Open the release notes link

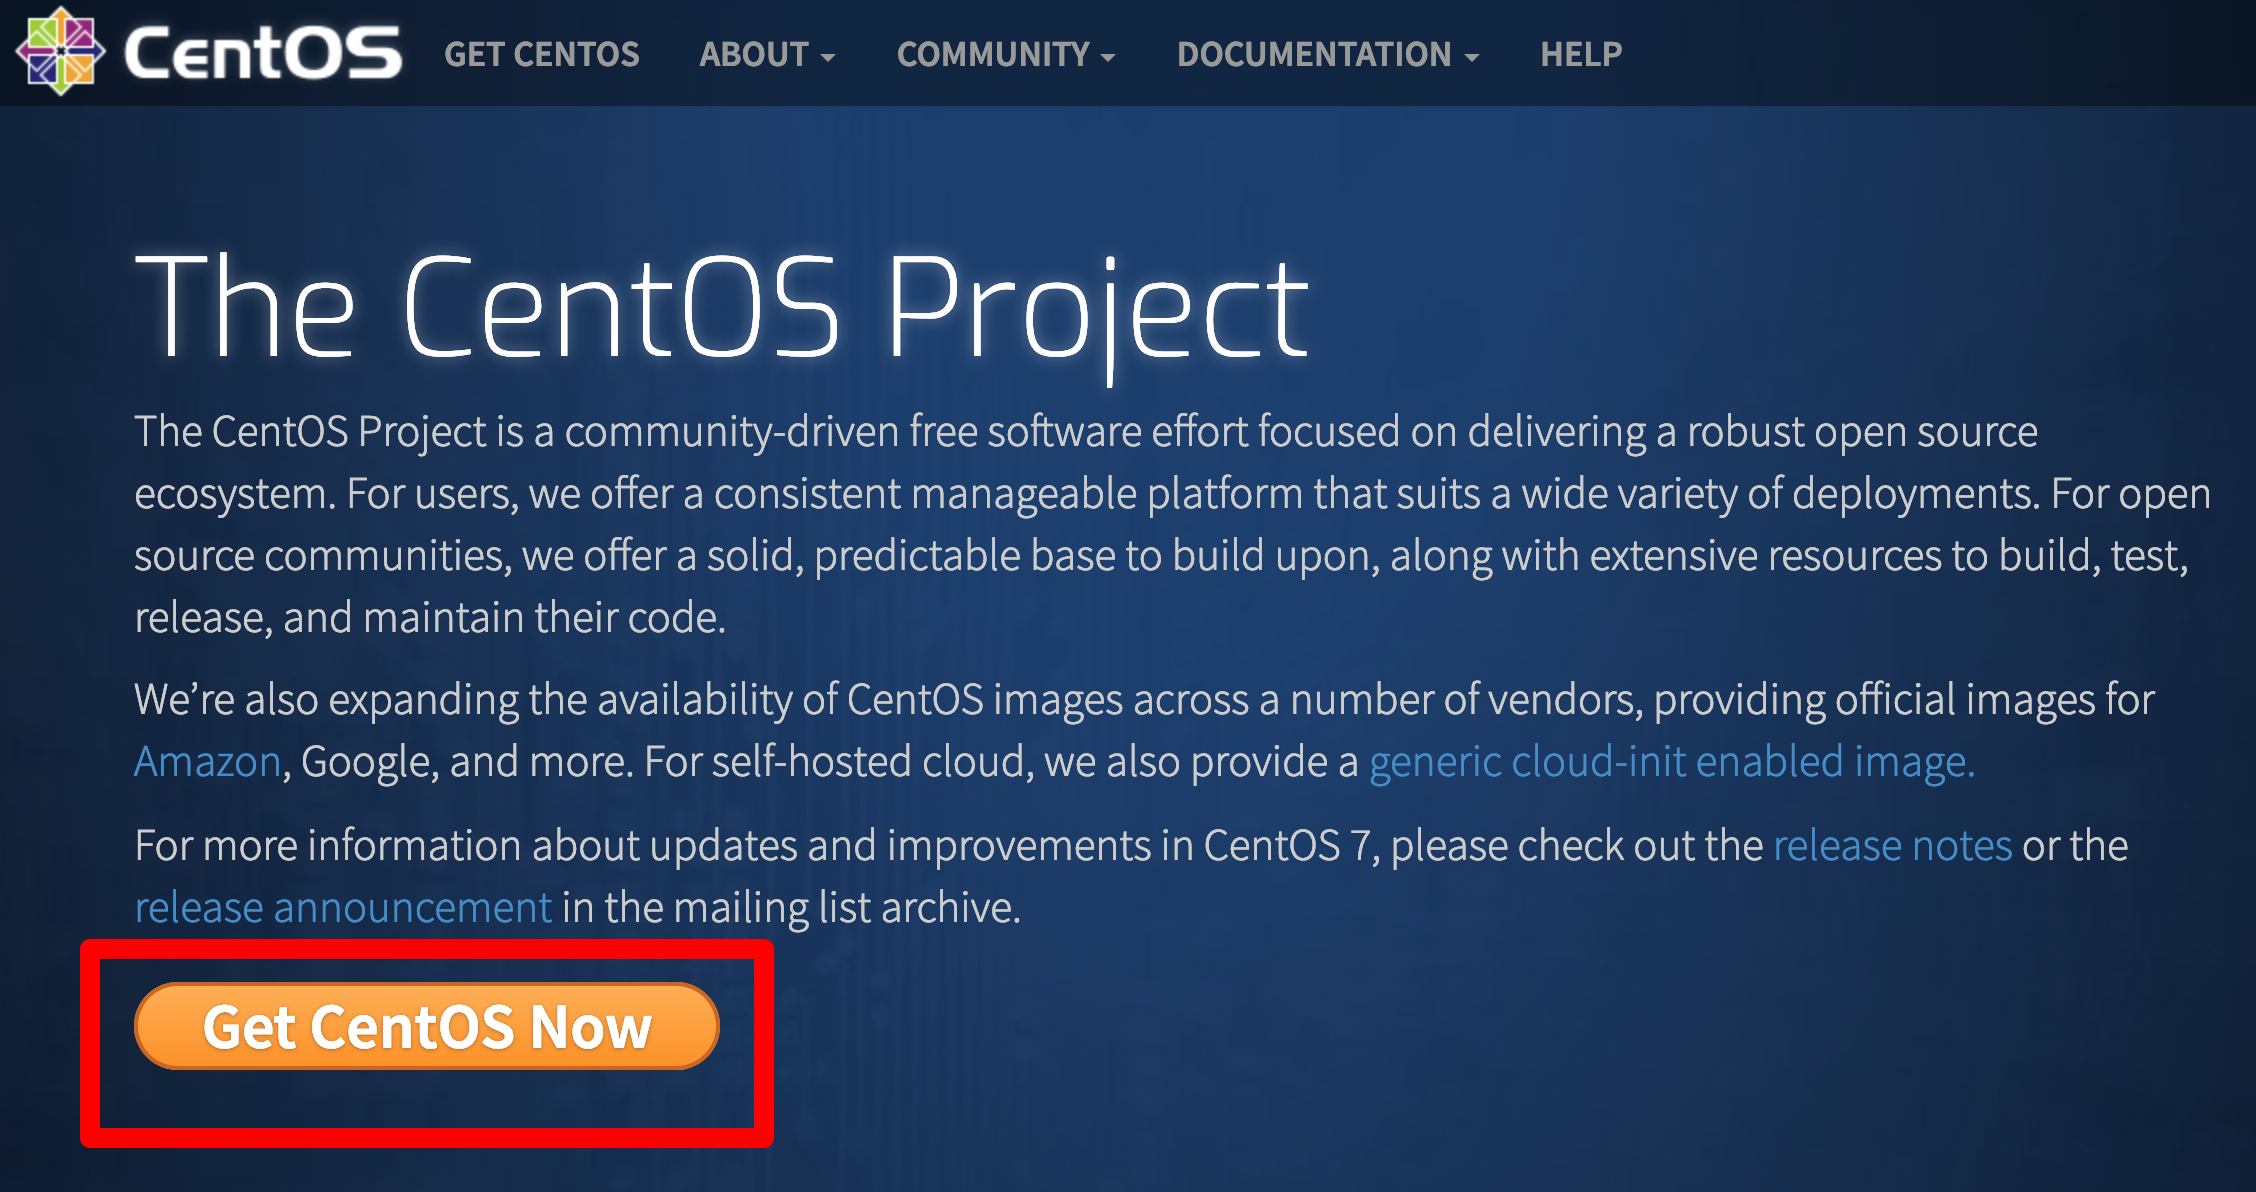[x=1892, y=846]
